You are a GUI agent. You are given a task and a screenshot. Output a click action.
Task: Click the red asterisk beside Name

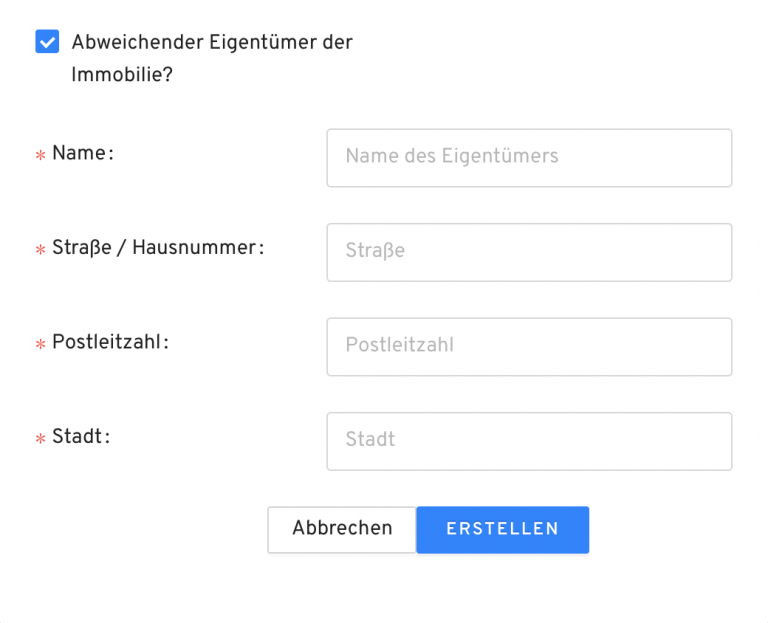click(41, 156)
